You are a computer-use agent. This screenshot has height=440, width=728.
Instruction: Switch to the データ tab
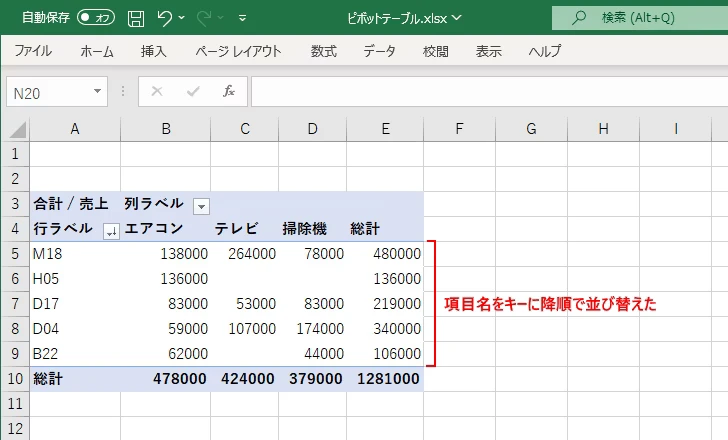[x=379, y=51]
